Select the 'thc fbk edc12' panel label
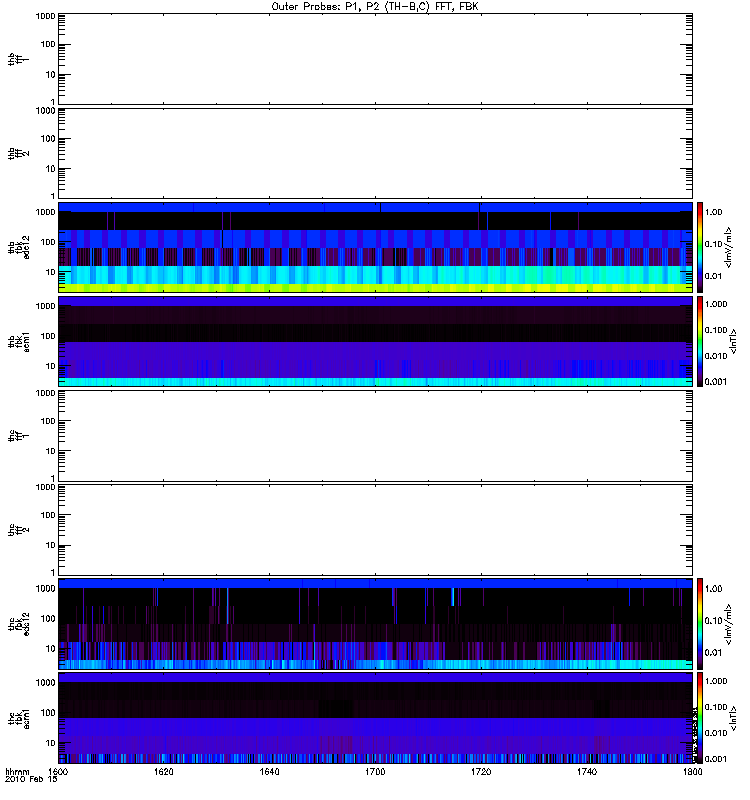 [18, 623]
